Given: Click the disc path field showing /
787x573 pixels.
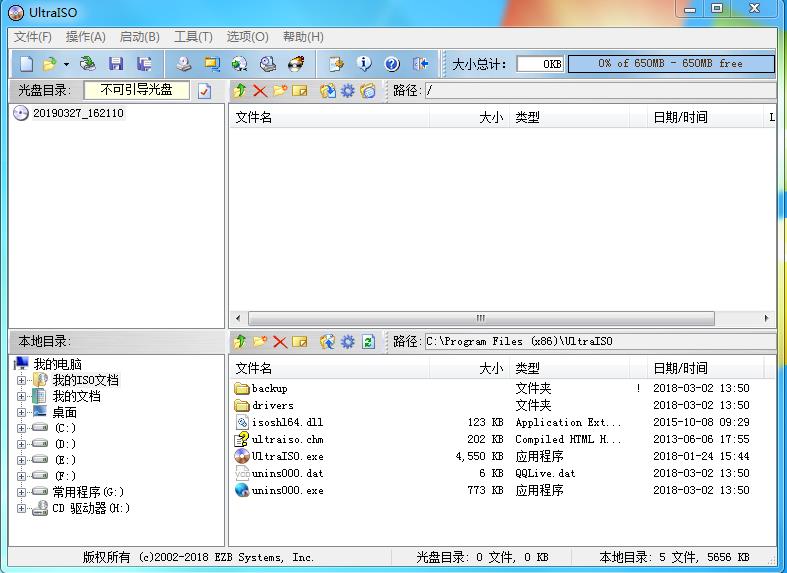Looking at the screenshot, I should (x=600, y=91).
